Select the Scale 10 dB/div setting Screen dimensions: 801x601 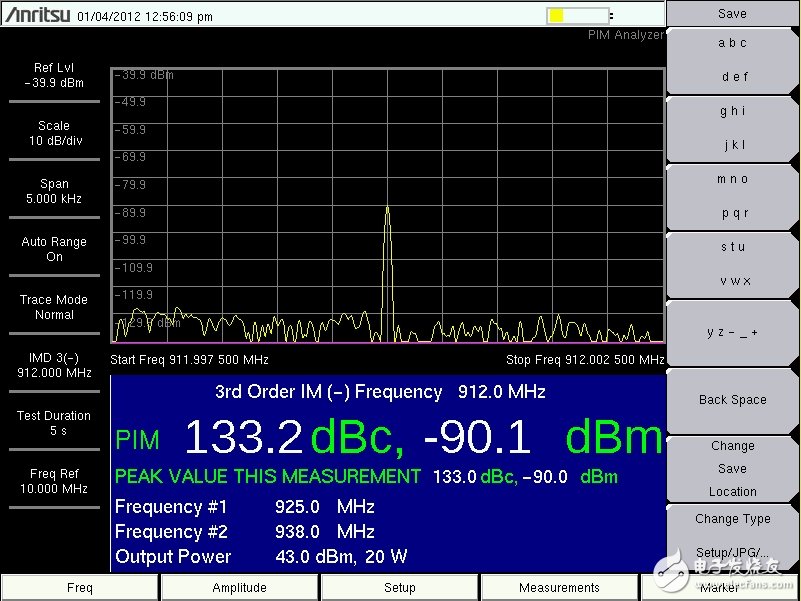click(54, 134)
